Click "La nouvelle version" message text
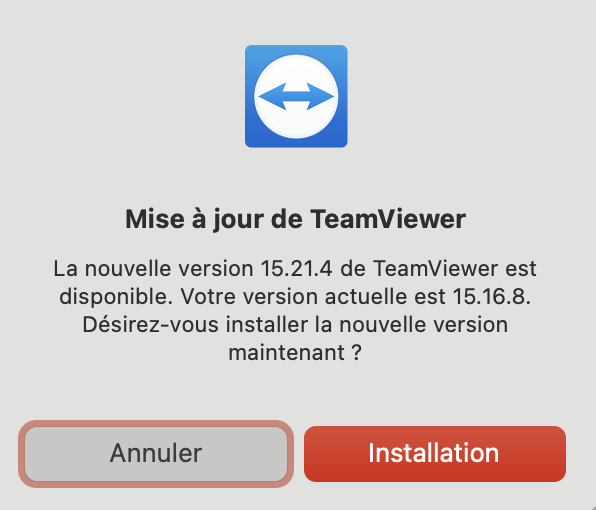 154,269
